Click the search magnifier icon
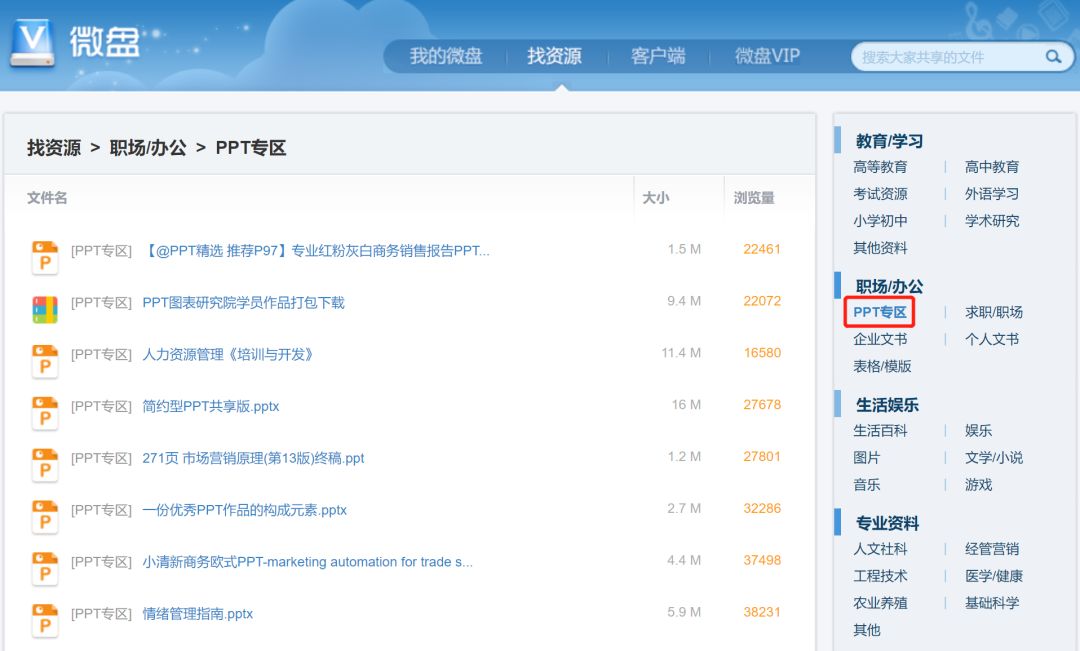1080x651 pixels. (1053, 57)
